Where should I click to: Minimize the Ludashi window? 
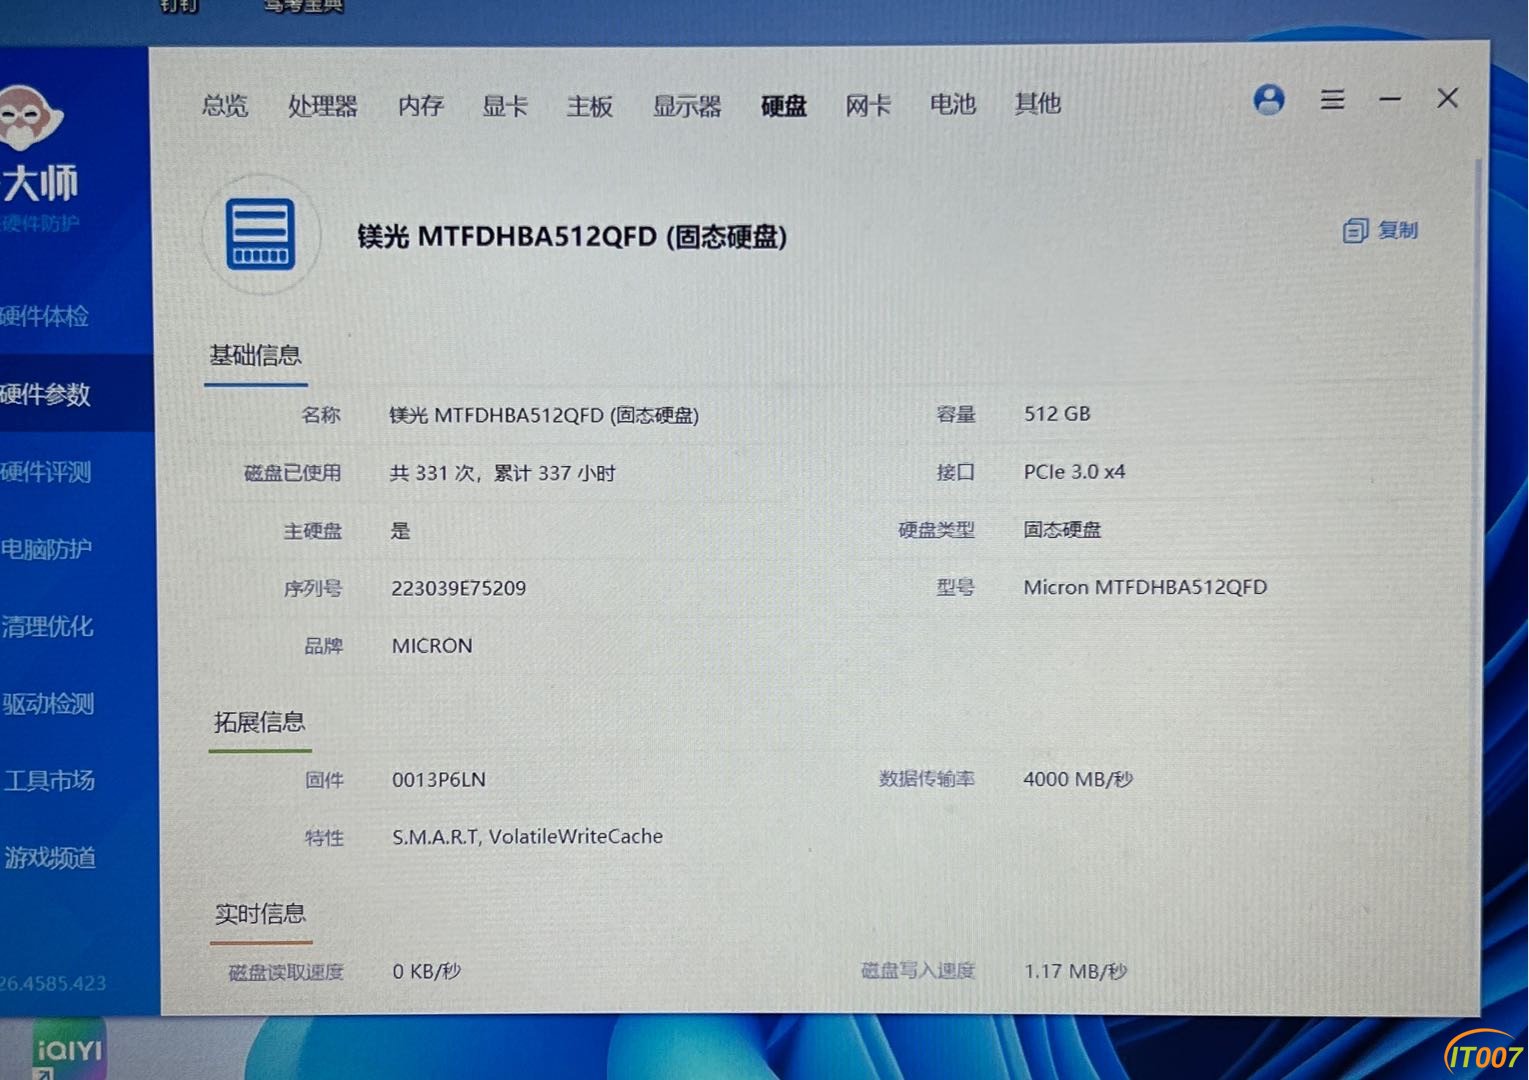(1390, 99)
